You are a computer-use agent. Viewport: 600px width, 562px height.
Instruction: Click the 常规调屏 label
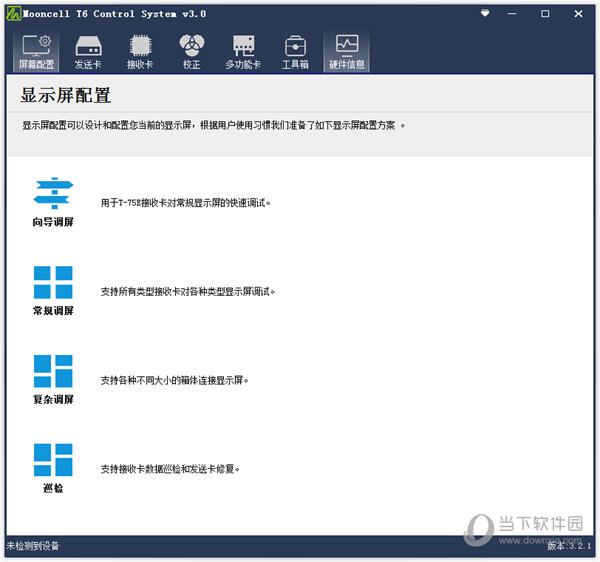pyautogui.click(x=53, y=311)
